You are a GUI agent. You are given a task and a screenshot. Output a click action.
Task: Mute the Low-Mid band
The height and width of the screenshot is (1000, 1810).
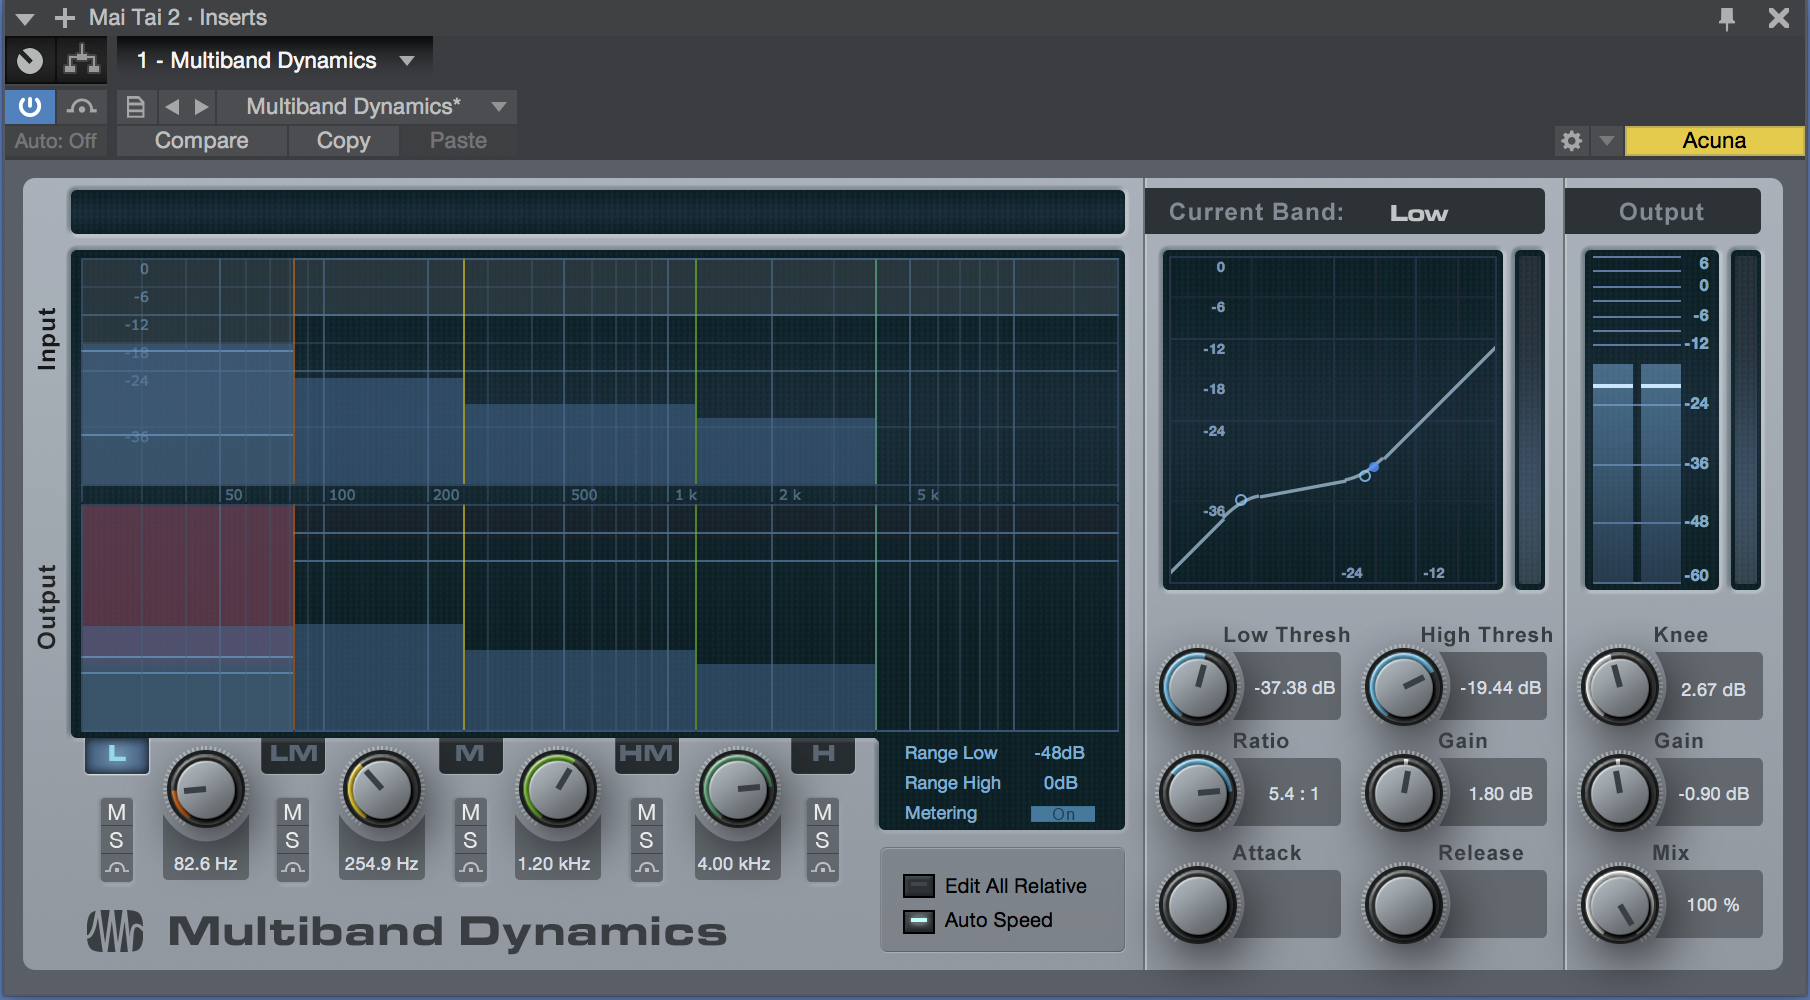[293, 812]
